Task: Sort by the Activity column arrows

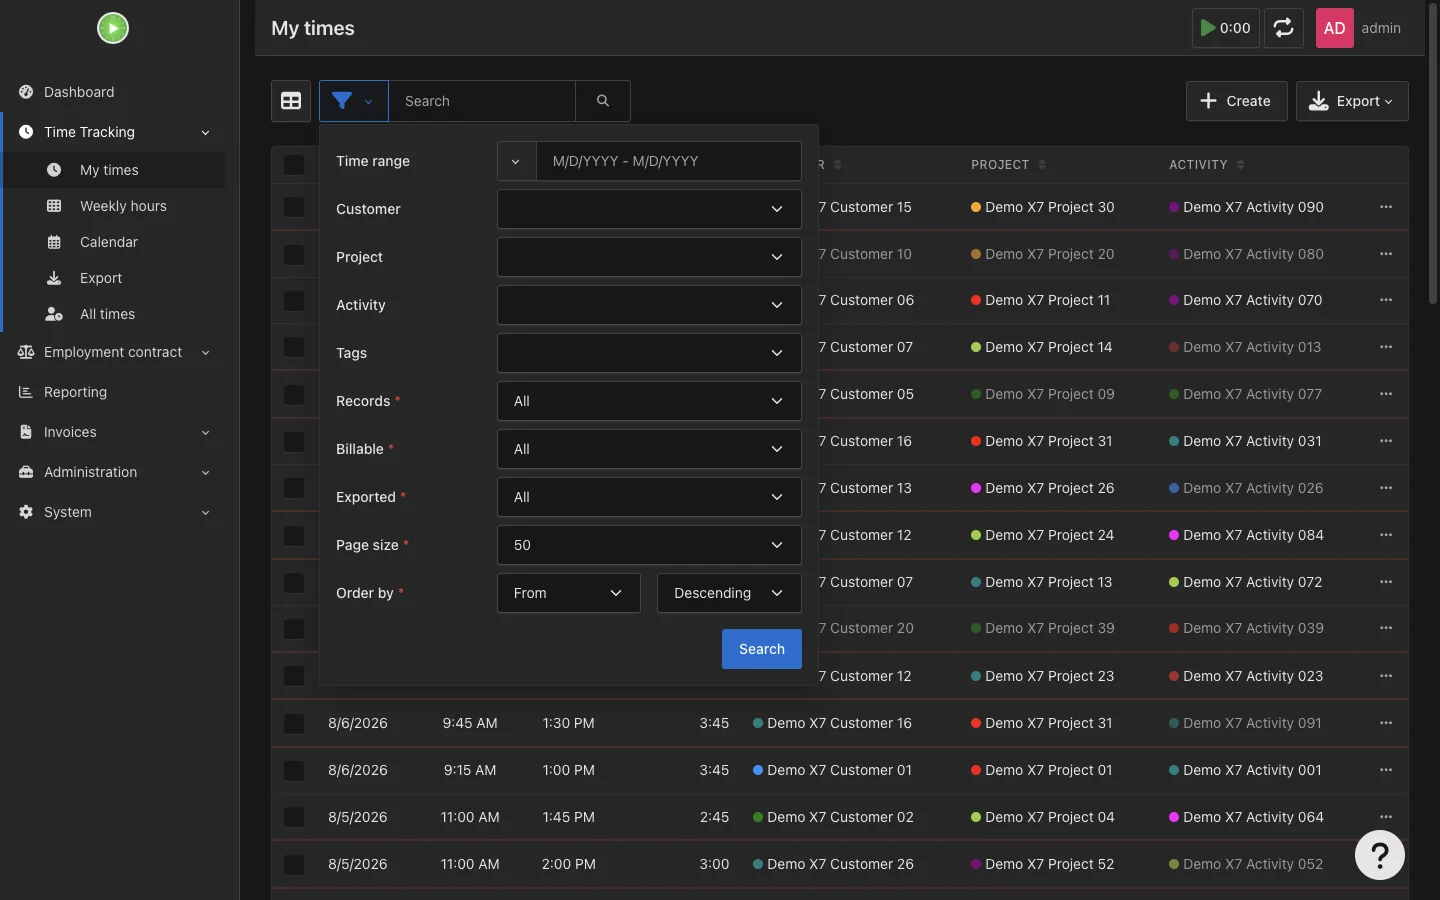Action: point(1240,165)
